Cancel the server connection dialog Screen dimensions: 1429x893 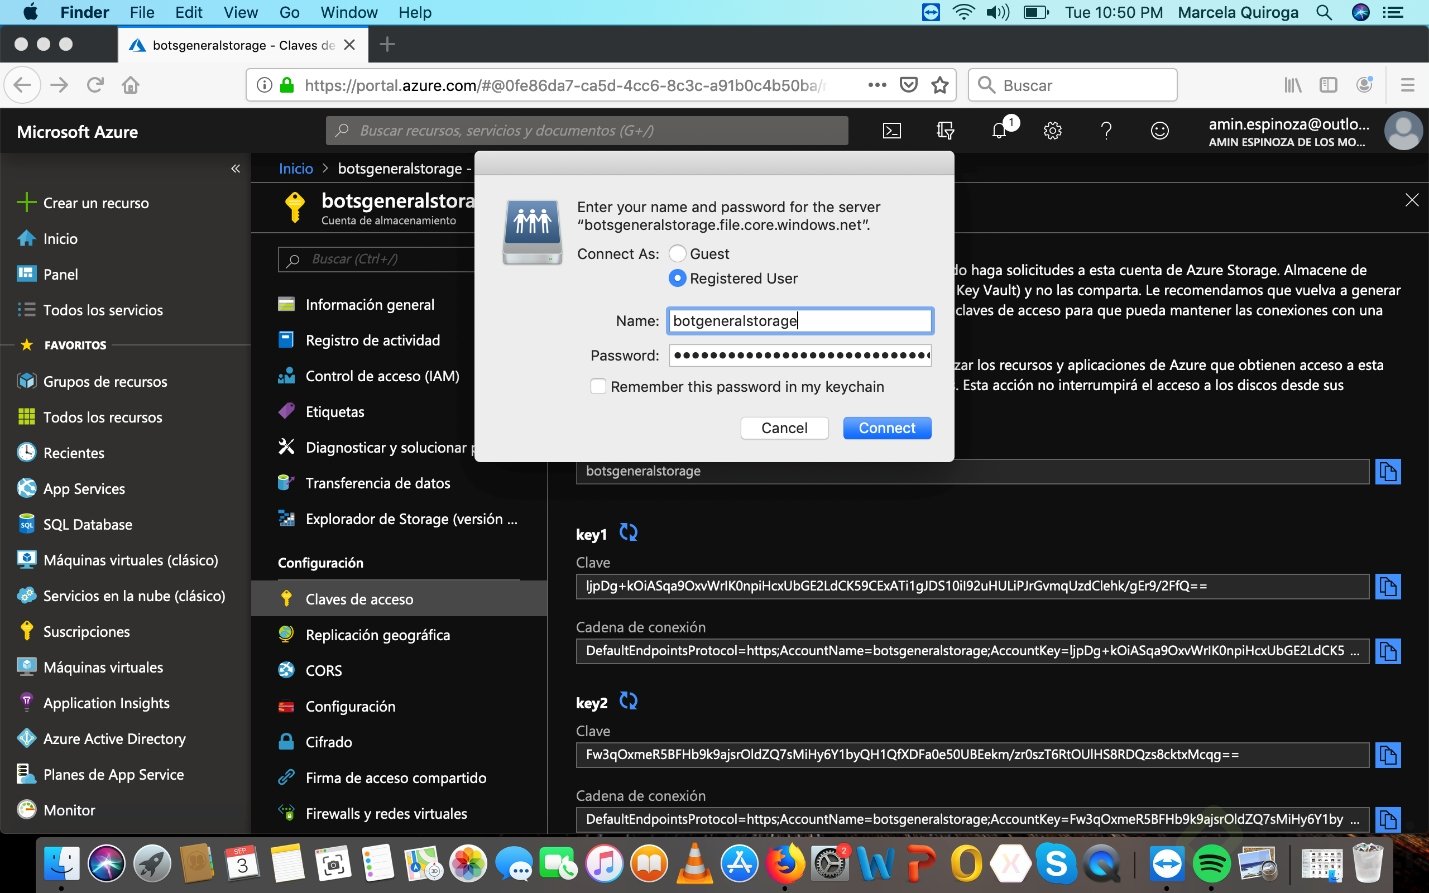[784, 428]
